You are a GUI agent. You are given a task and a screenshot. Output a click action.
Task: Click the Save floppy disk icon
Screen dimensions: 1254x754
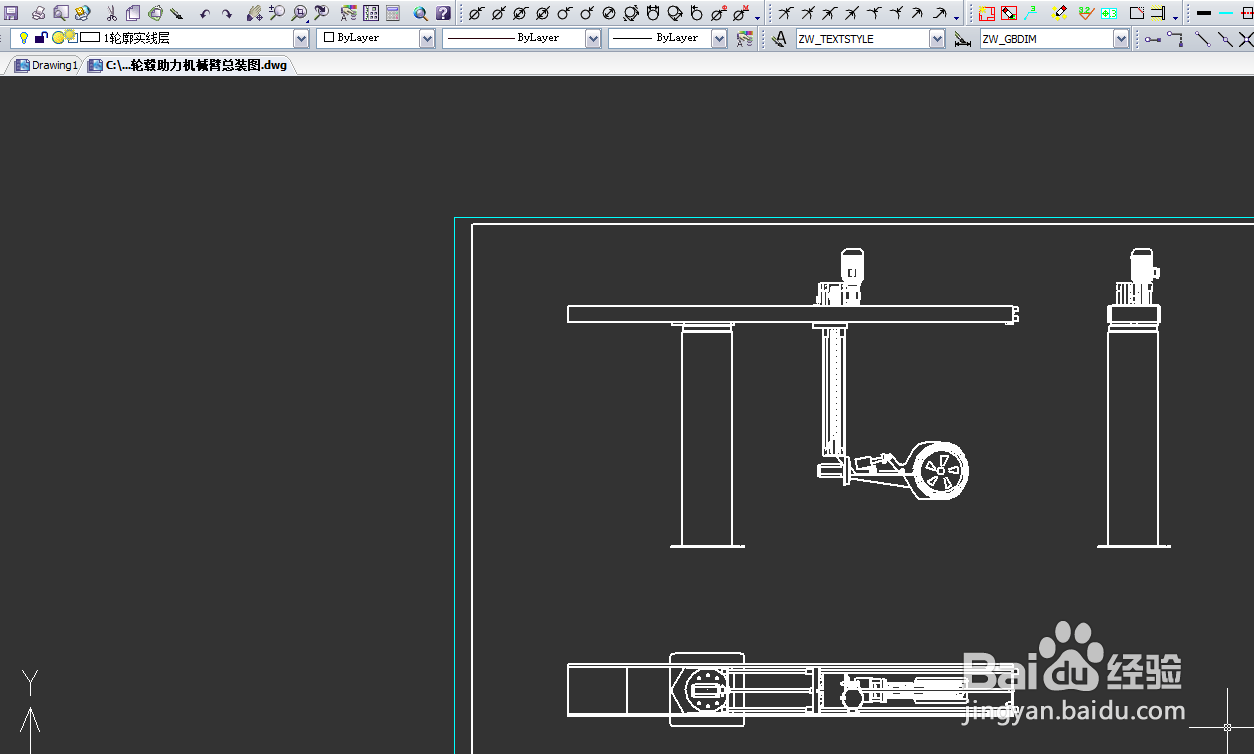(12, 13)
